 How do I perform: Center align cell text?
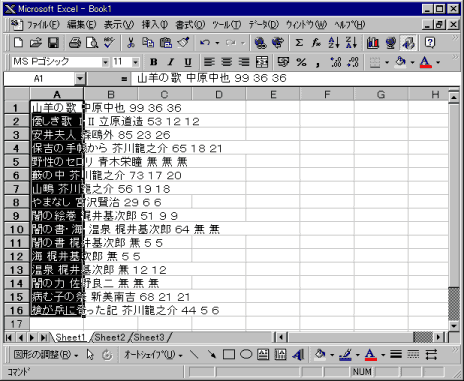coord(227,62)
